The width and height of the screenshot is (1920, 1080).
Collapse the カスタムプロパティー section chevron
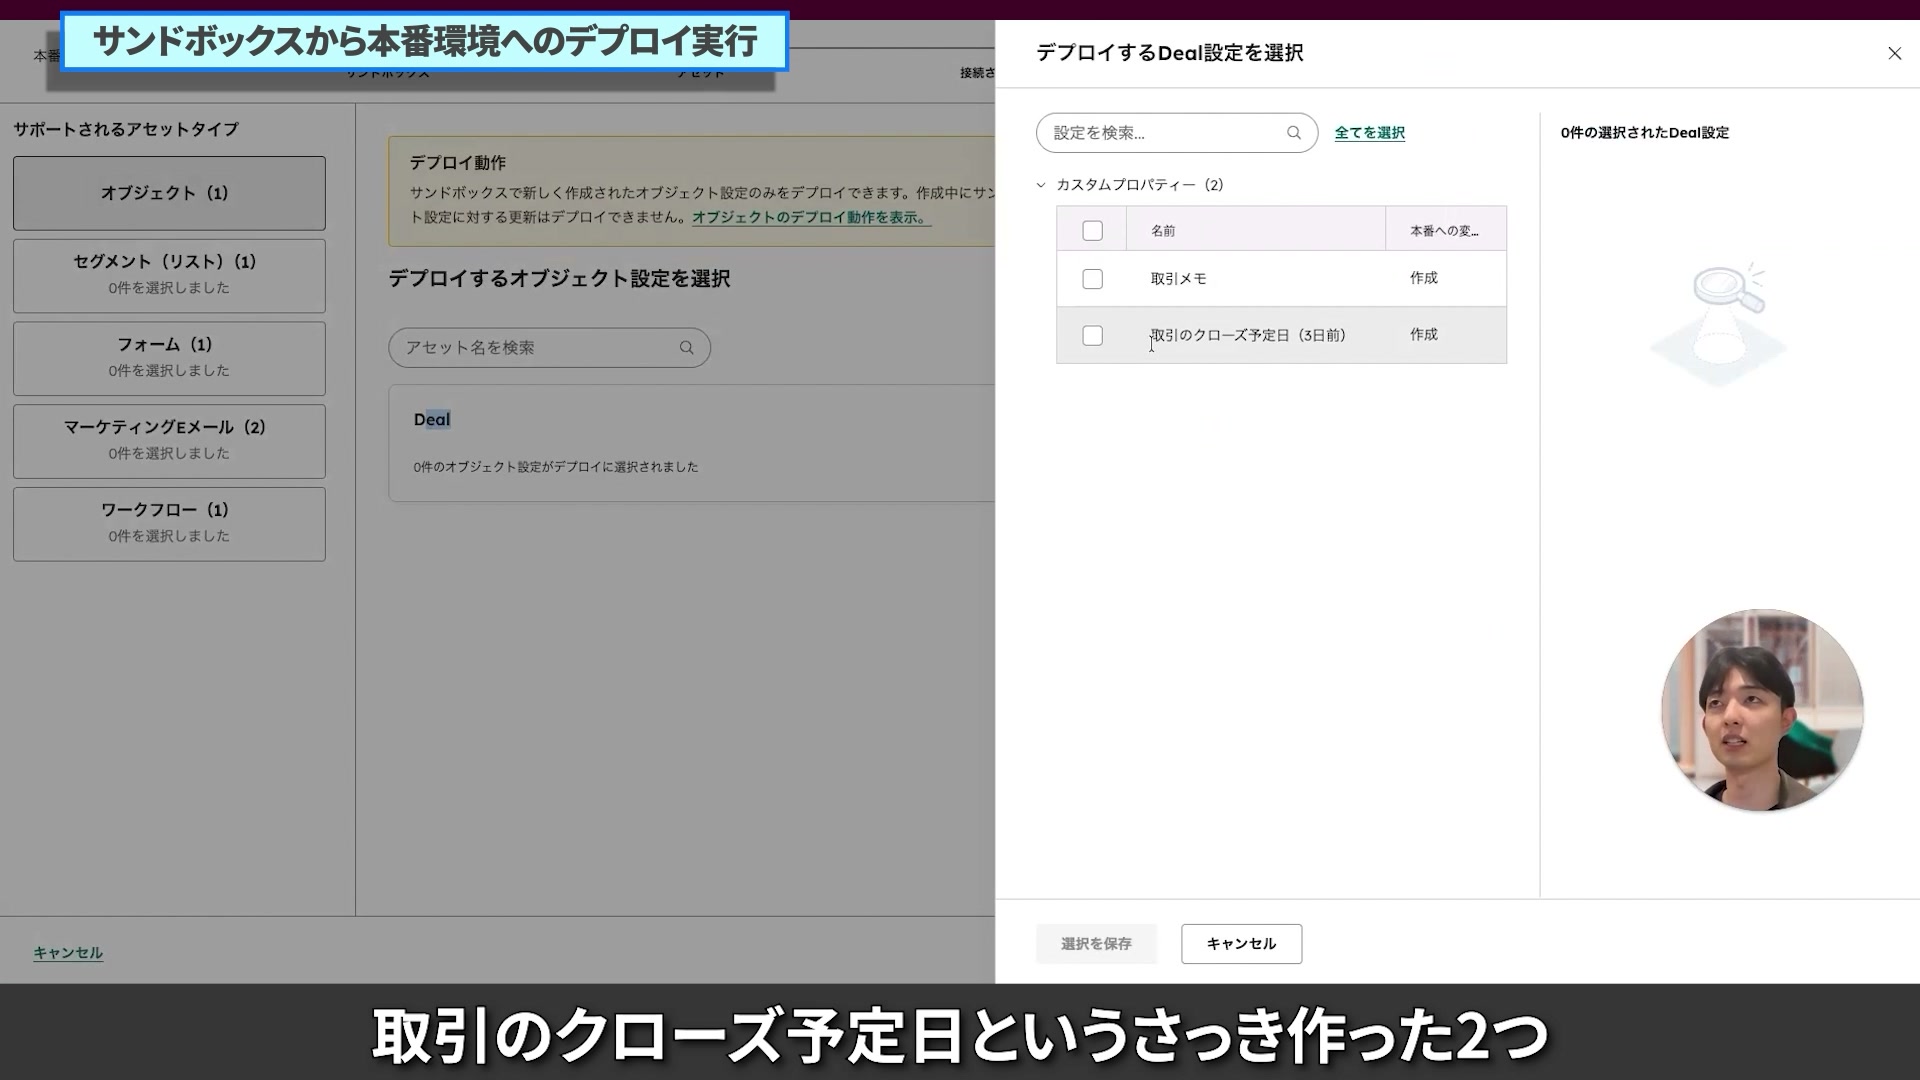tap(1040, 185)
